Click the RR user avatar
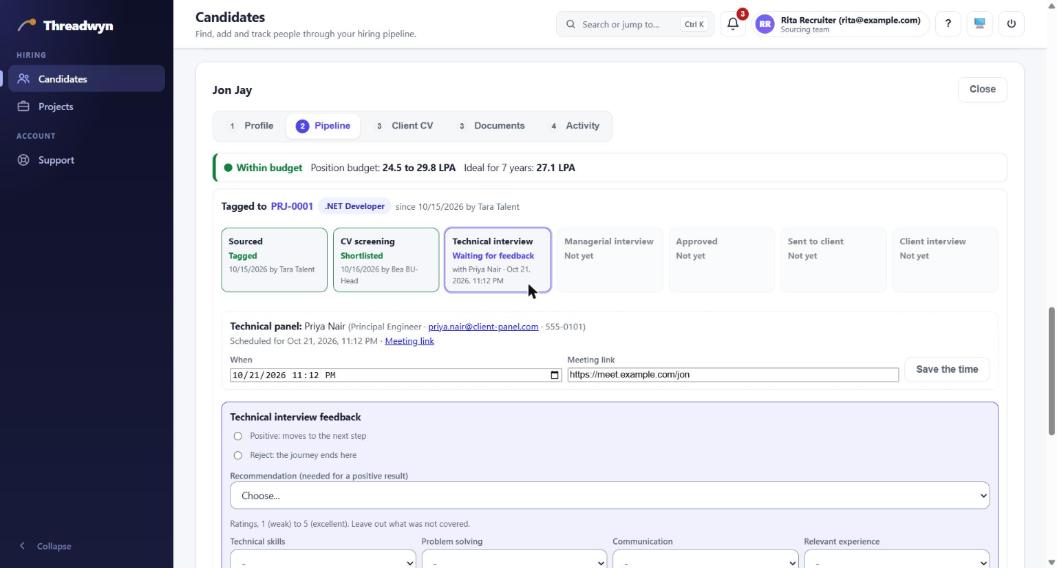This screenshot has height=568, width=1057. (764, 24)
